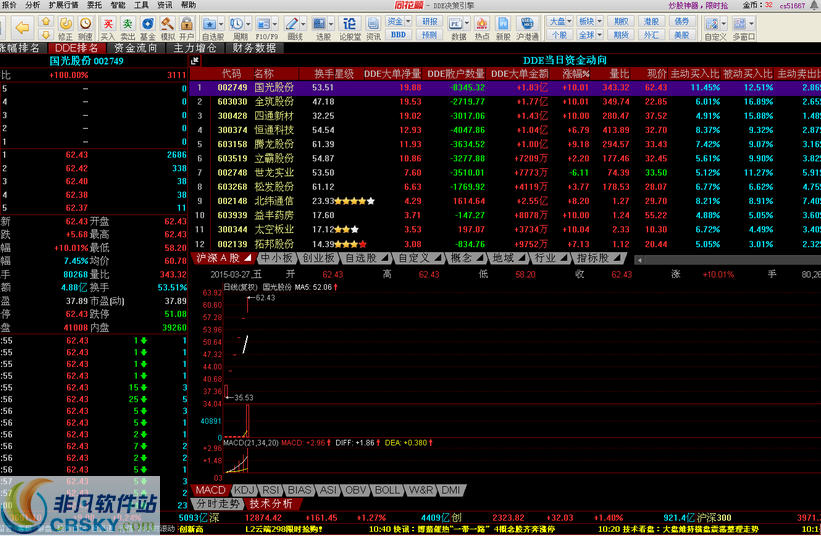The image size is (821, 536).
Task: Expand the F10/F9 dropdown arrow
Action: coord(275,24)
